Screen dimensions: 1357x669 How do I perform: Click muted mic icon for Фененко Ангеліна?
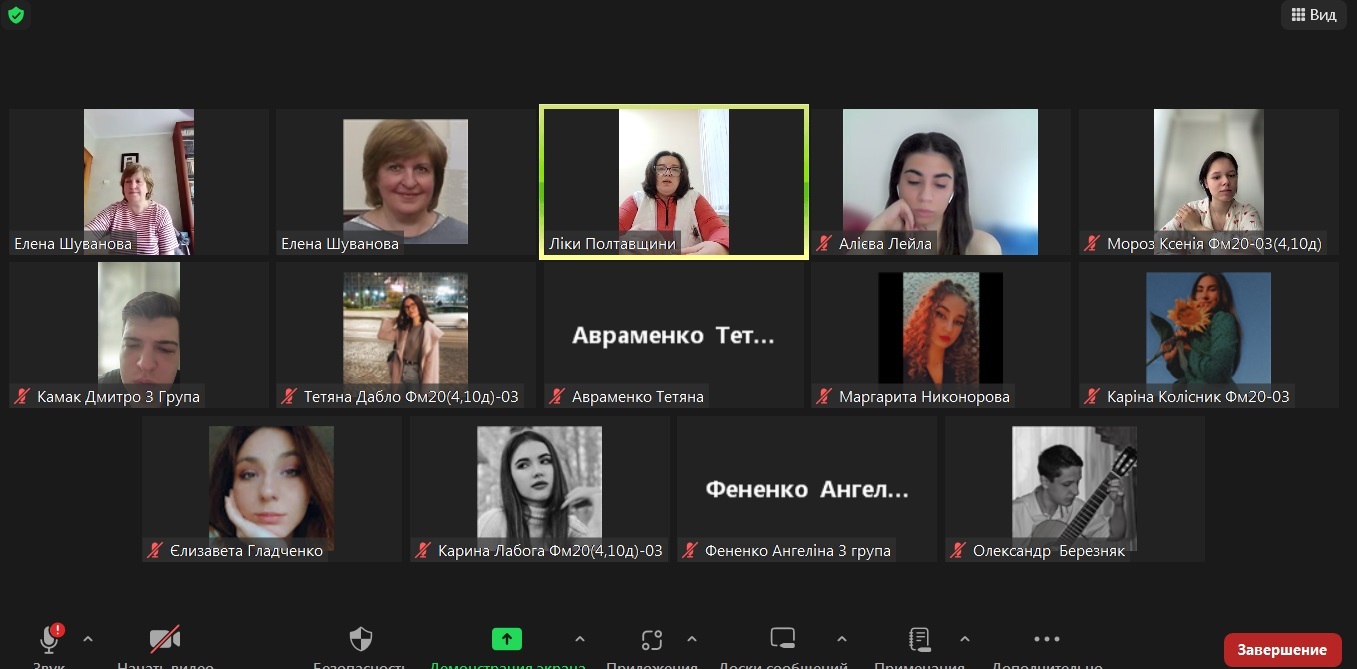(691, 551)
